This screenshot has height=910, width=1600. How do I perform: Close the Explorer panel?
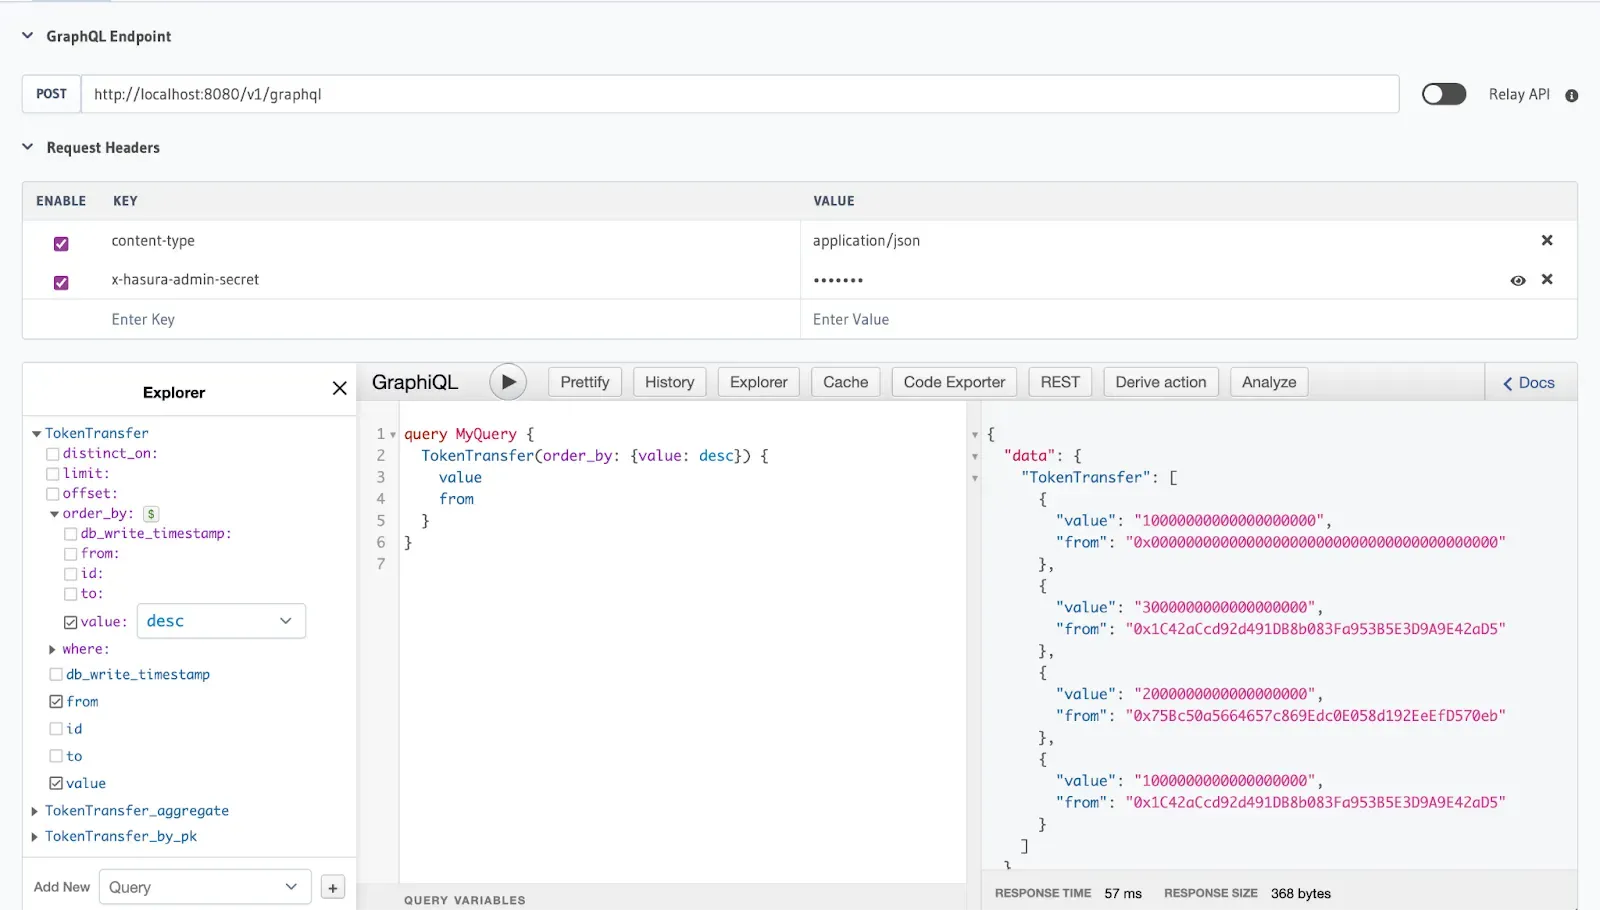click(340, 389)
